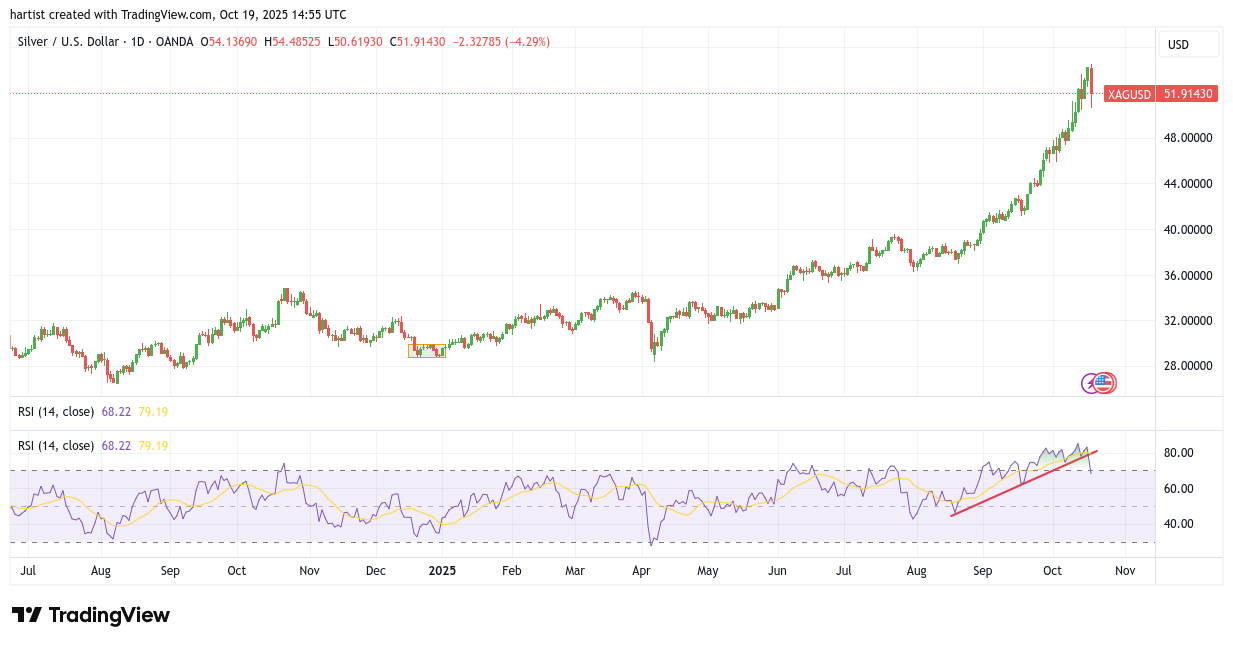
Task: Select the orange rectangle drawing on the chart
Action: point(427,351)
